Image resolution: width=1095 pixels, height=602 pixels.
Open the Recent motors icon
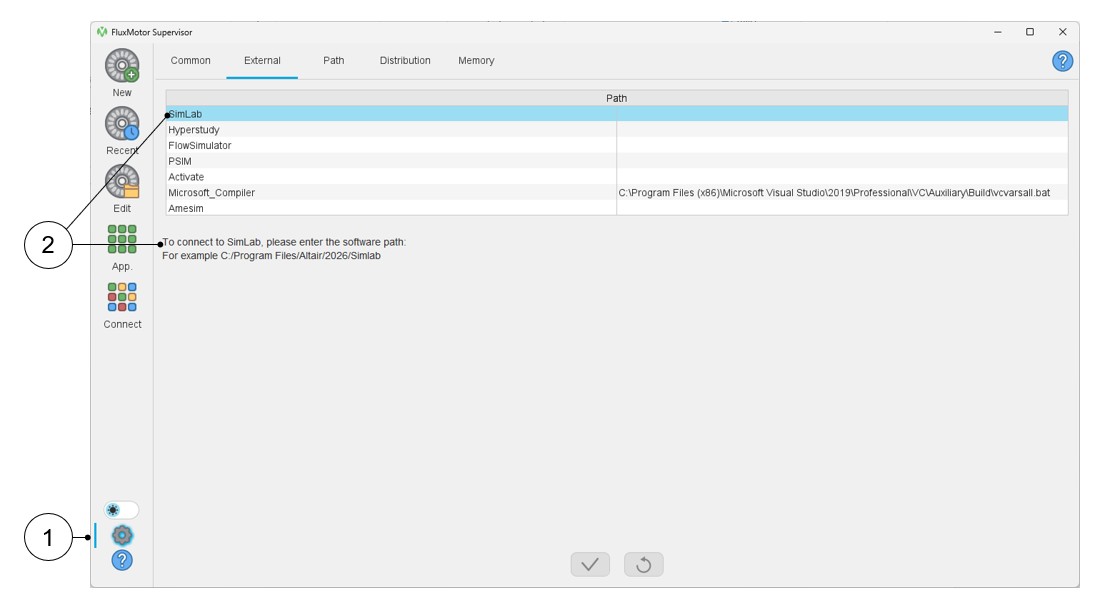pyautogui.click(x=122, y=124)
